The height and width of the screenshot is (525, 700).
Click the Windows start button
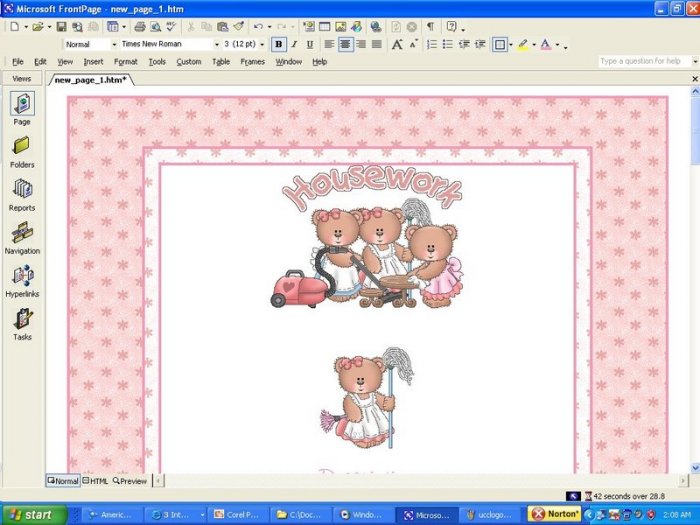[x=34, y=514]
